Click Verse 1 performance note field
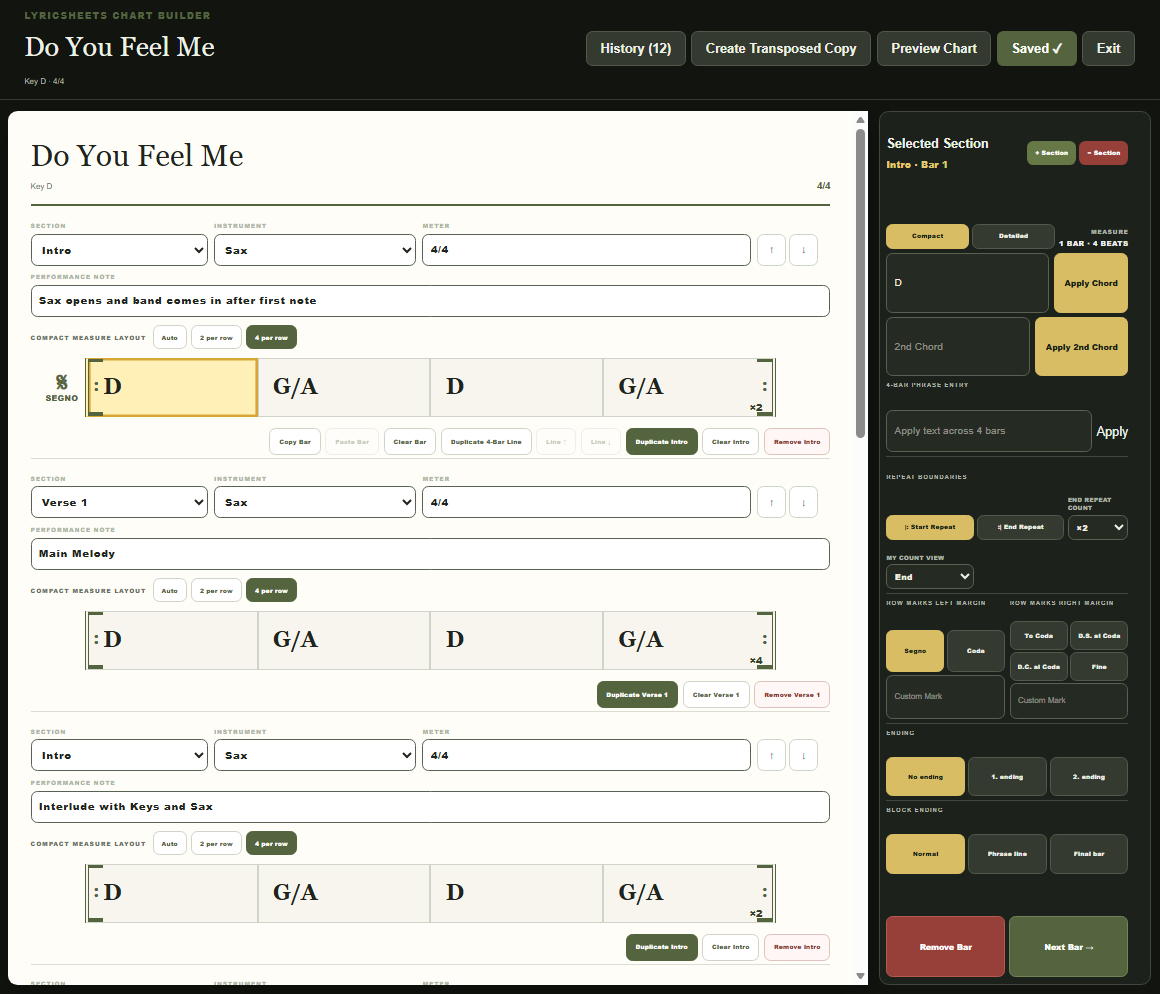Screen dimensions: 1160x994 tap(430, 554)
